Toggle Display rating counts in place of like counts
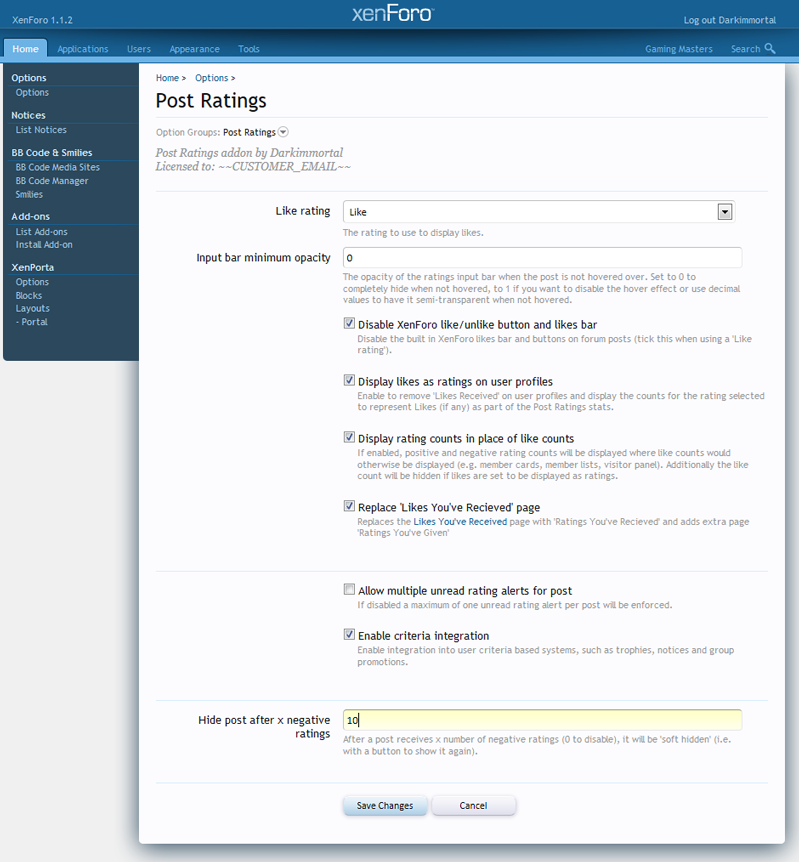799x862 pixels. pyautogui.click(x=349, y=437)
